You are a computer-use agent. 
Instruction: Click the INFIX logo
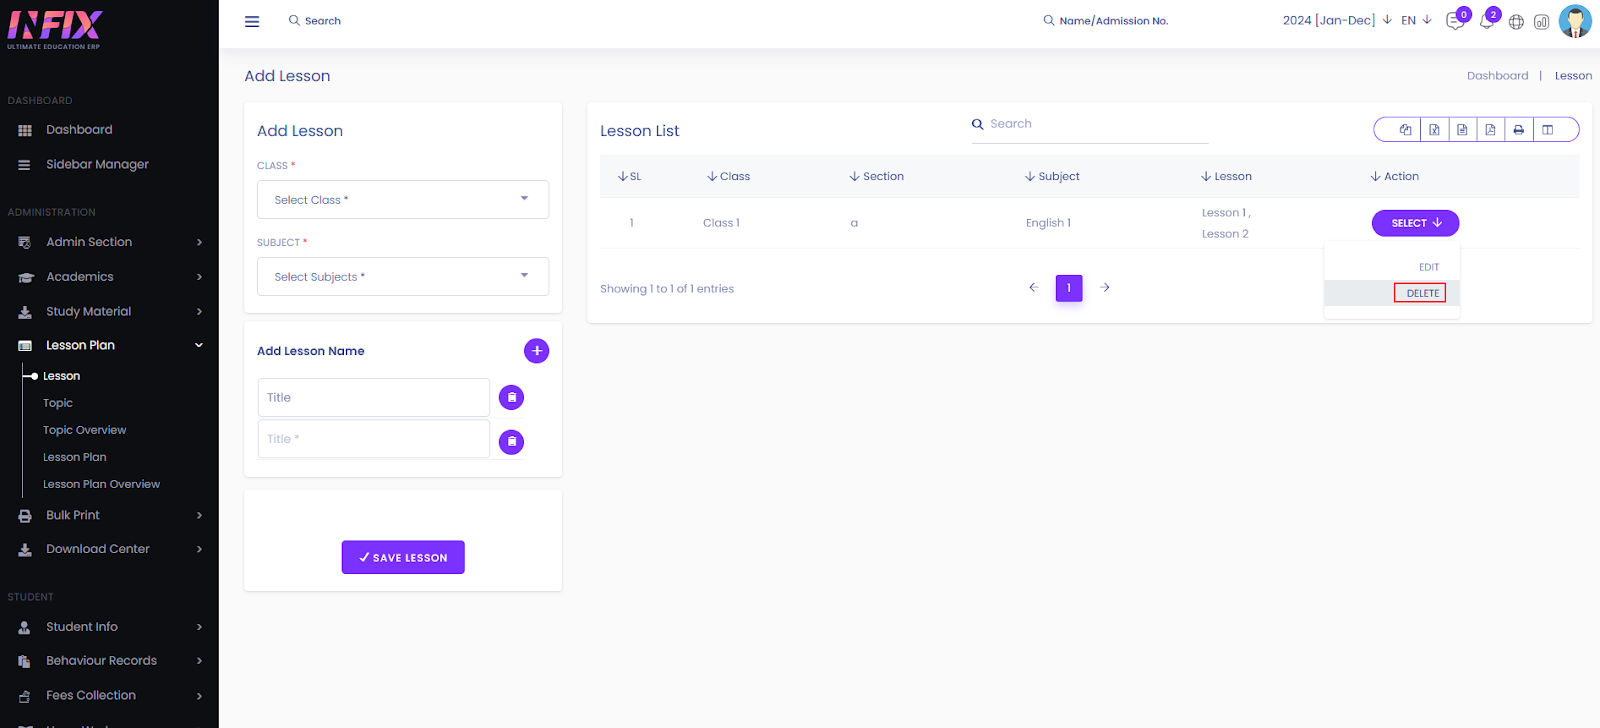(x=54, y=29)
